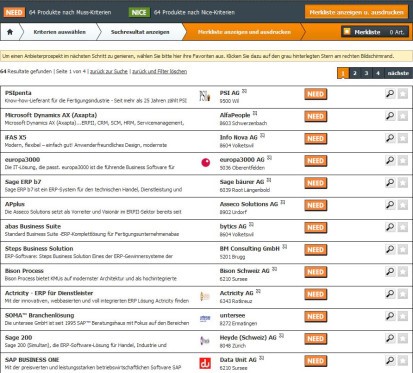Click the europa3000 red logo thumbnail

[x=206, y=163]
